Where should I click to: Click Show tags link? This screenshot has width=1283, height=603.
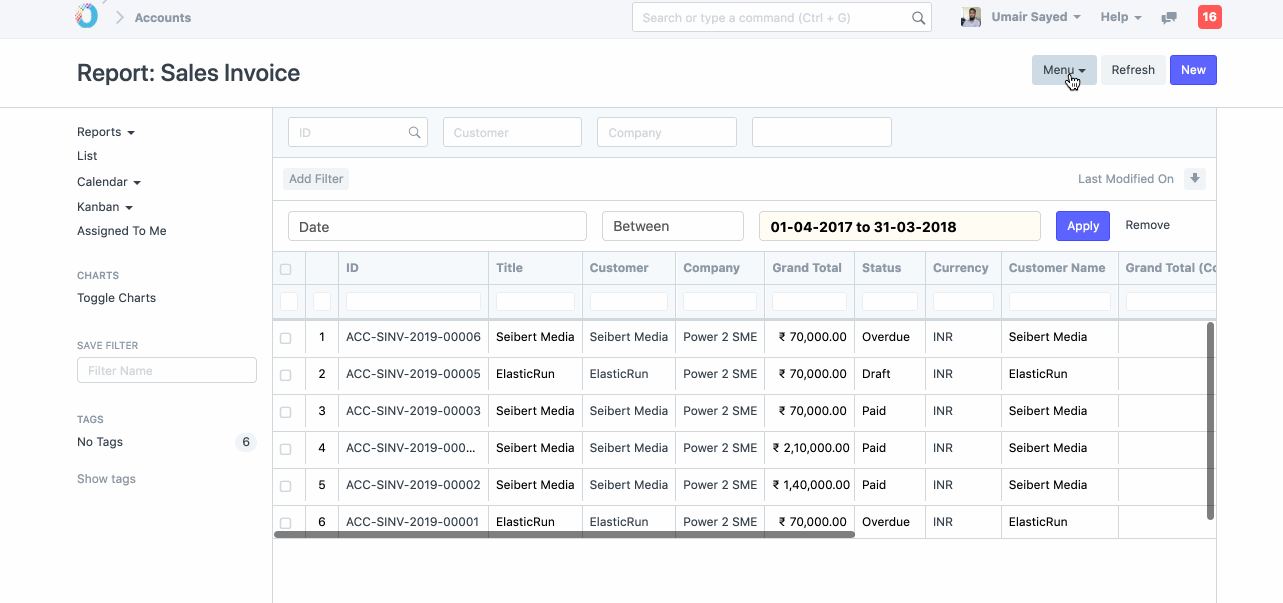(106, 479)
